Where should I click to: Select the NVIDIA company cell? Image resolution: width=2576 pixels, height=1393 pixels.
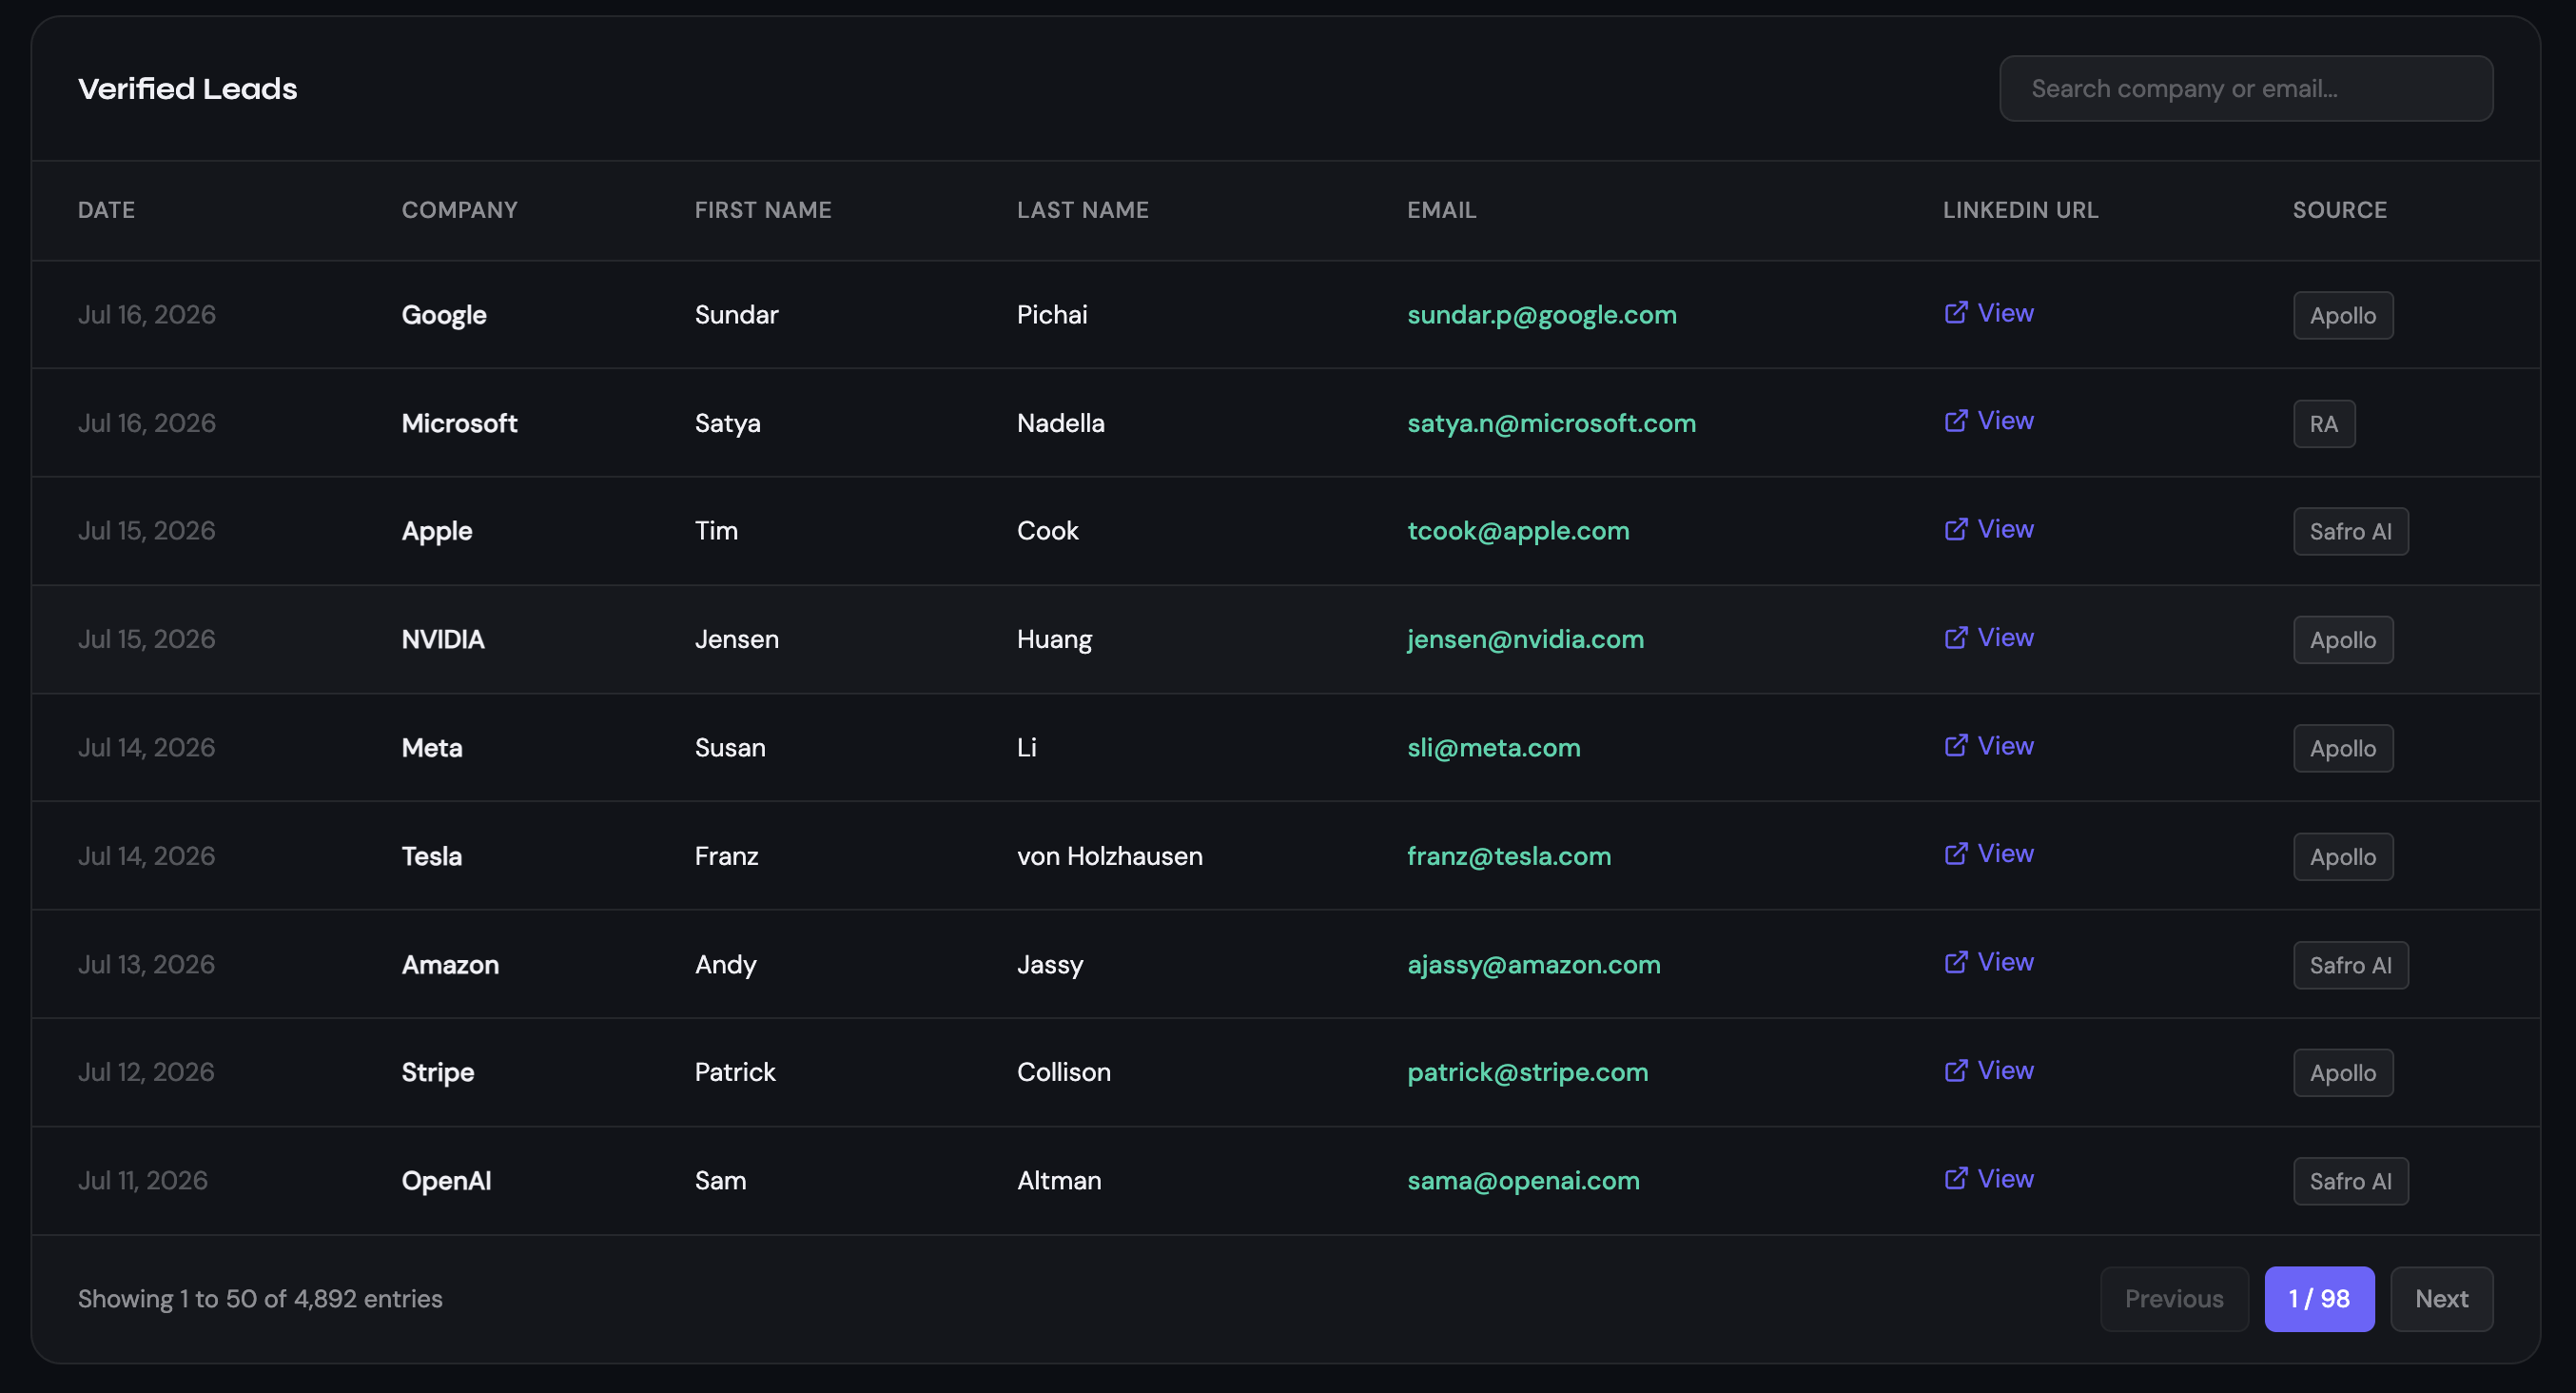coord(443,640)
